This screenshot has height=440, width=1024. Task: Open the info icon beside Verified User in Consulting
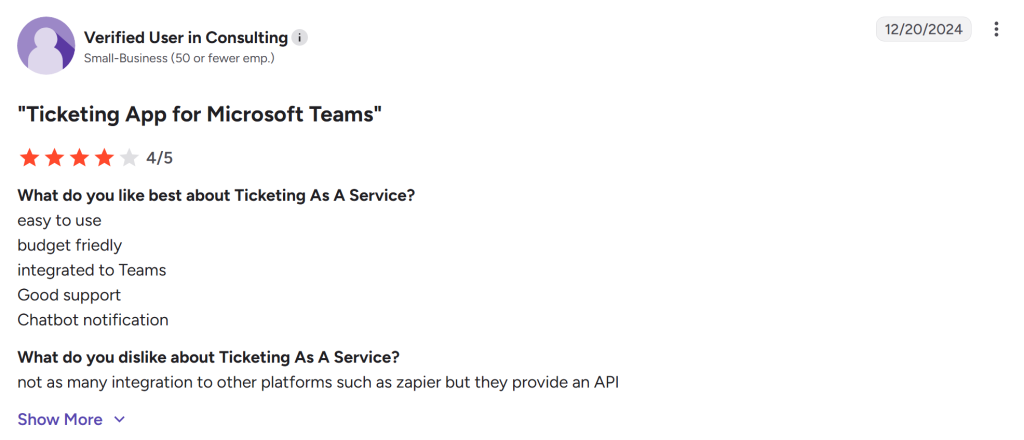coord(299,38)
